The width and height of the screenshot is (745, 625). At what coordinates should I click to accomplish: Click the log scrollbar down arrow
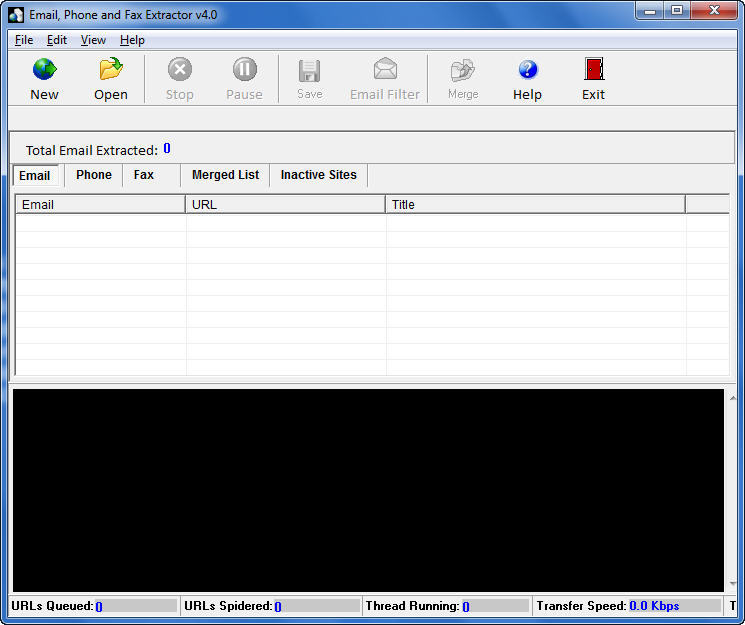[x=733, y=583]
